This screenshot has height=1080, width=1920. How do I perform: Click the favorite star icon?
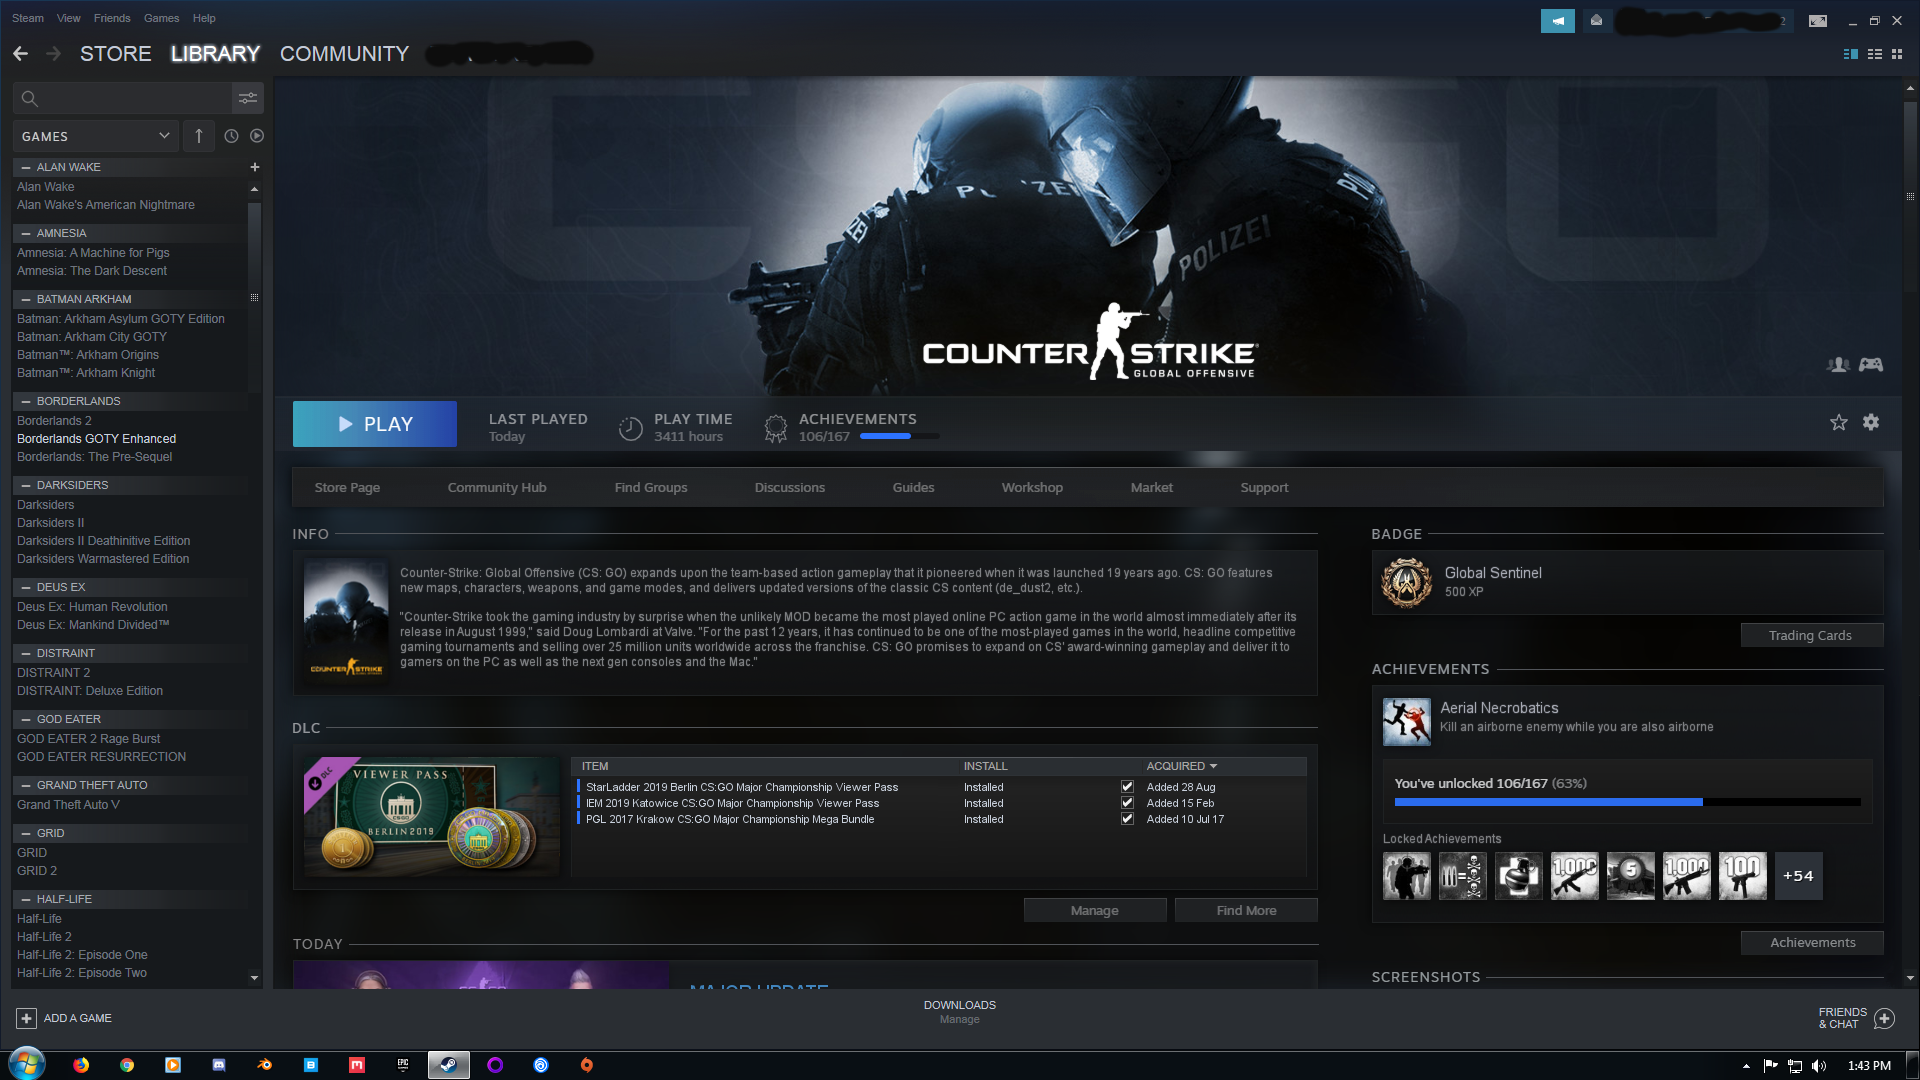coord(1838,422)
